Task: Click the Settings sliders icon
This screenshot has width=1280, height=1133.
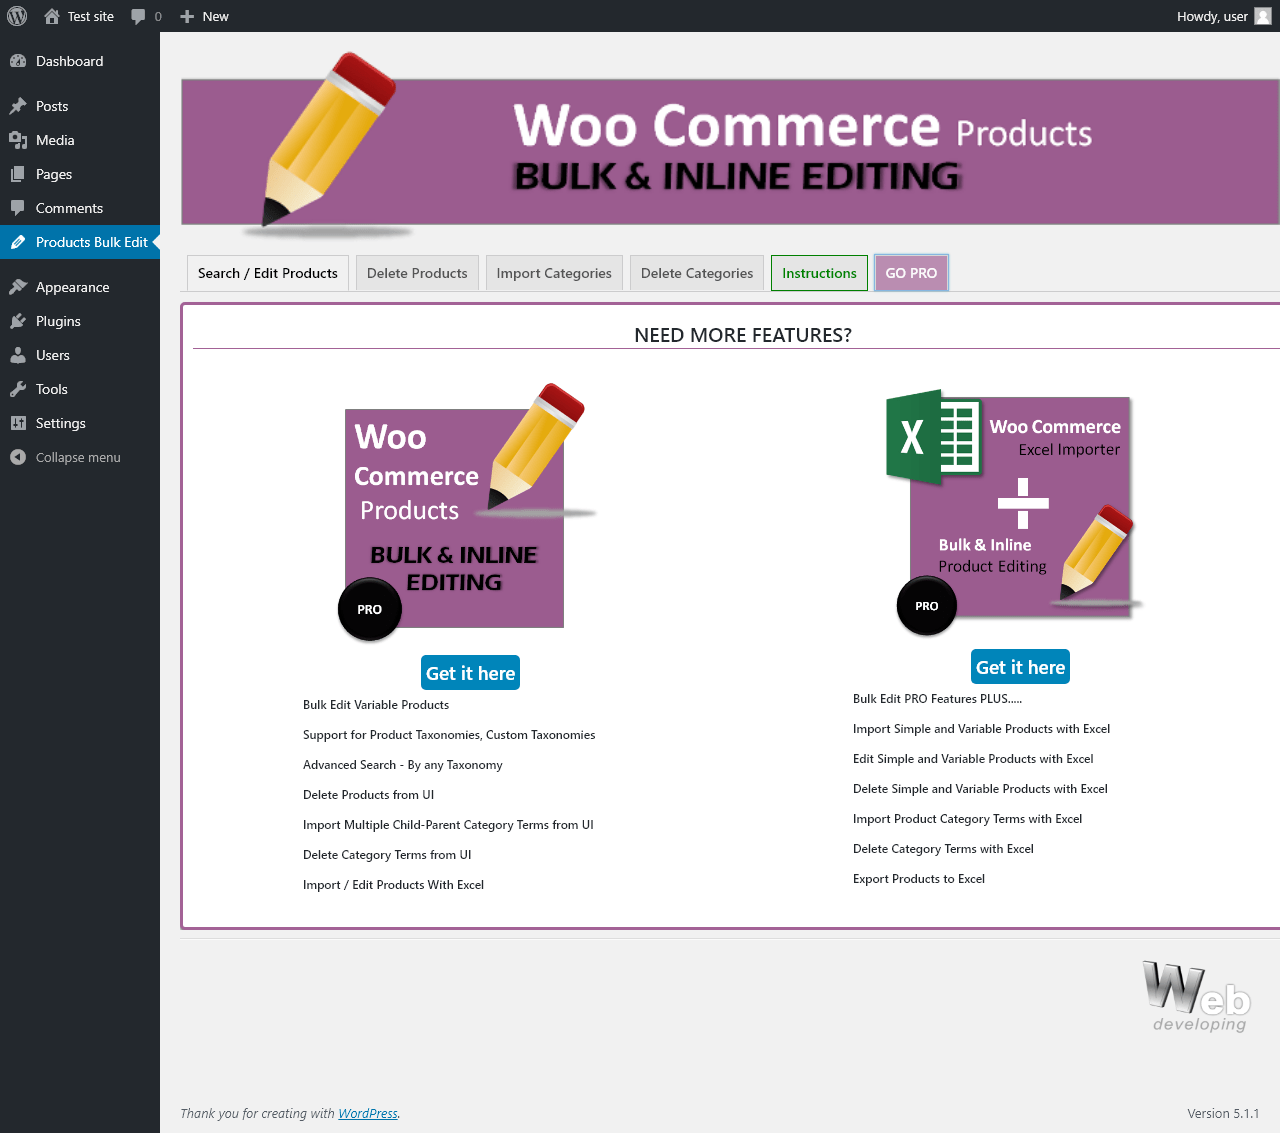Action: point(18,423)
